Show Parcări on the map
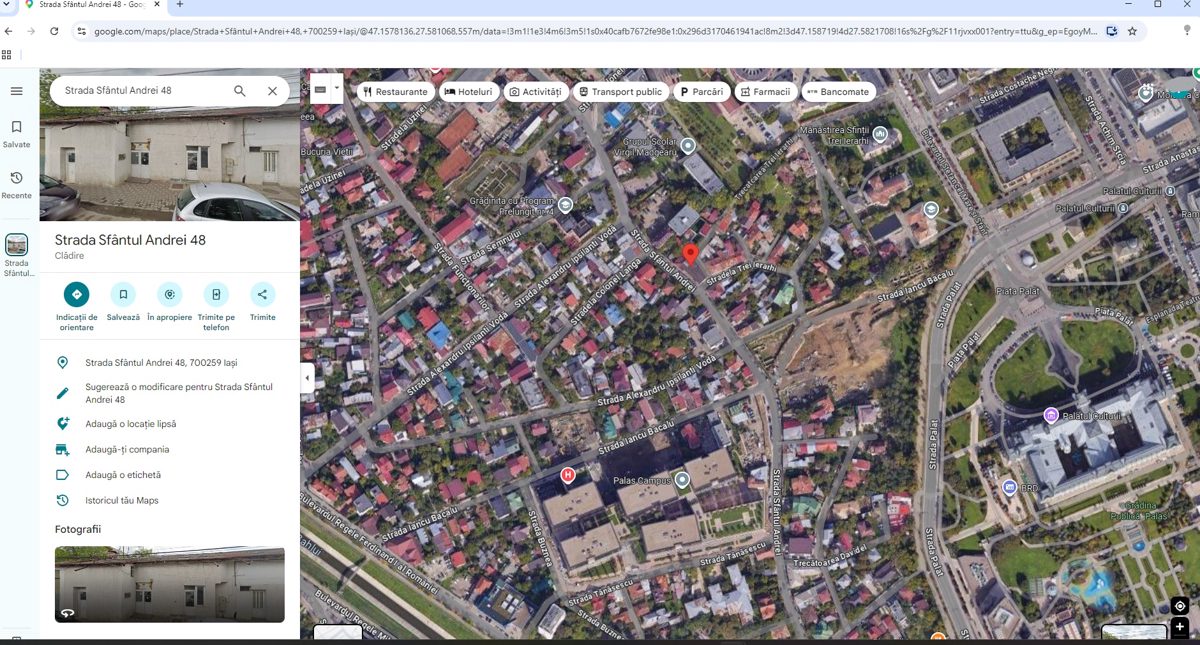The width and height of the screenshot is (1200, 645). click(x=702, y=91)
